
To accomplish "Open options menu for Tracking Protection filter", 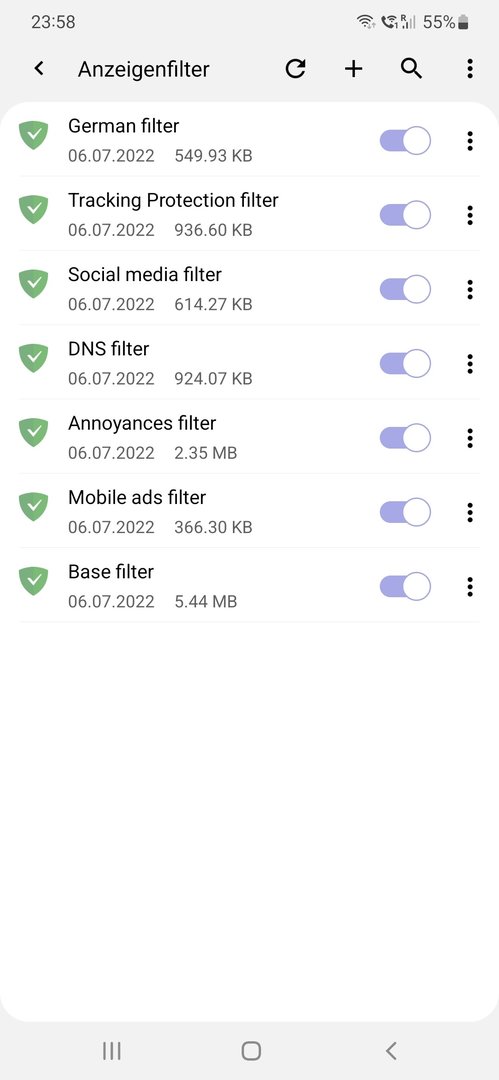I will 469,215.
